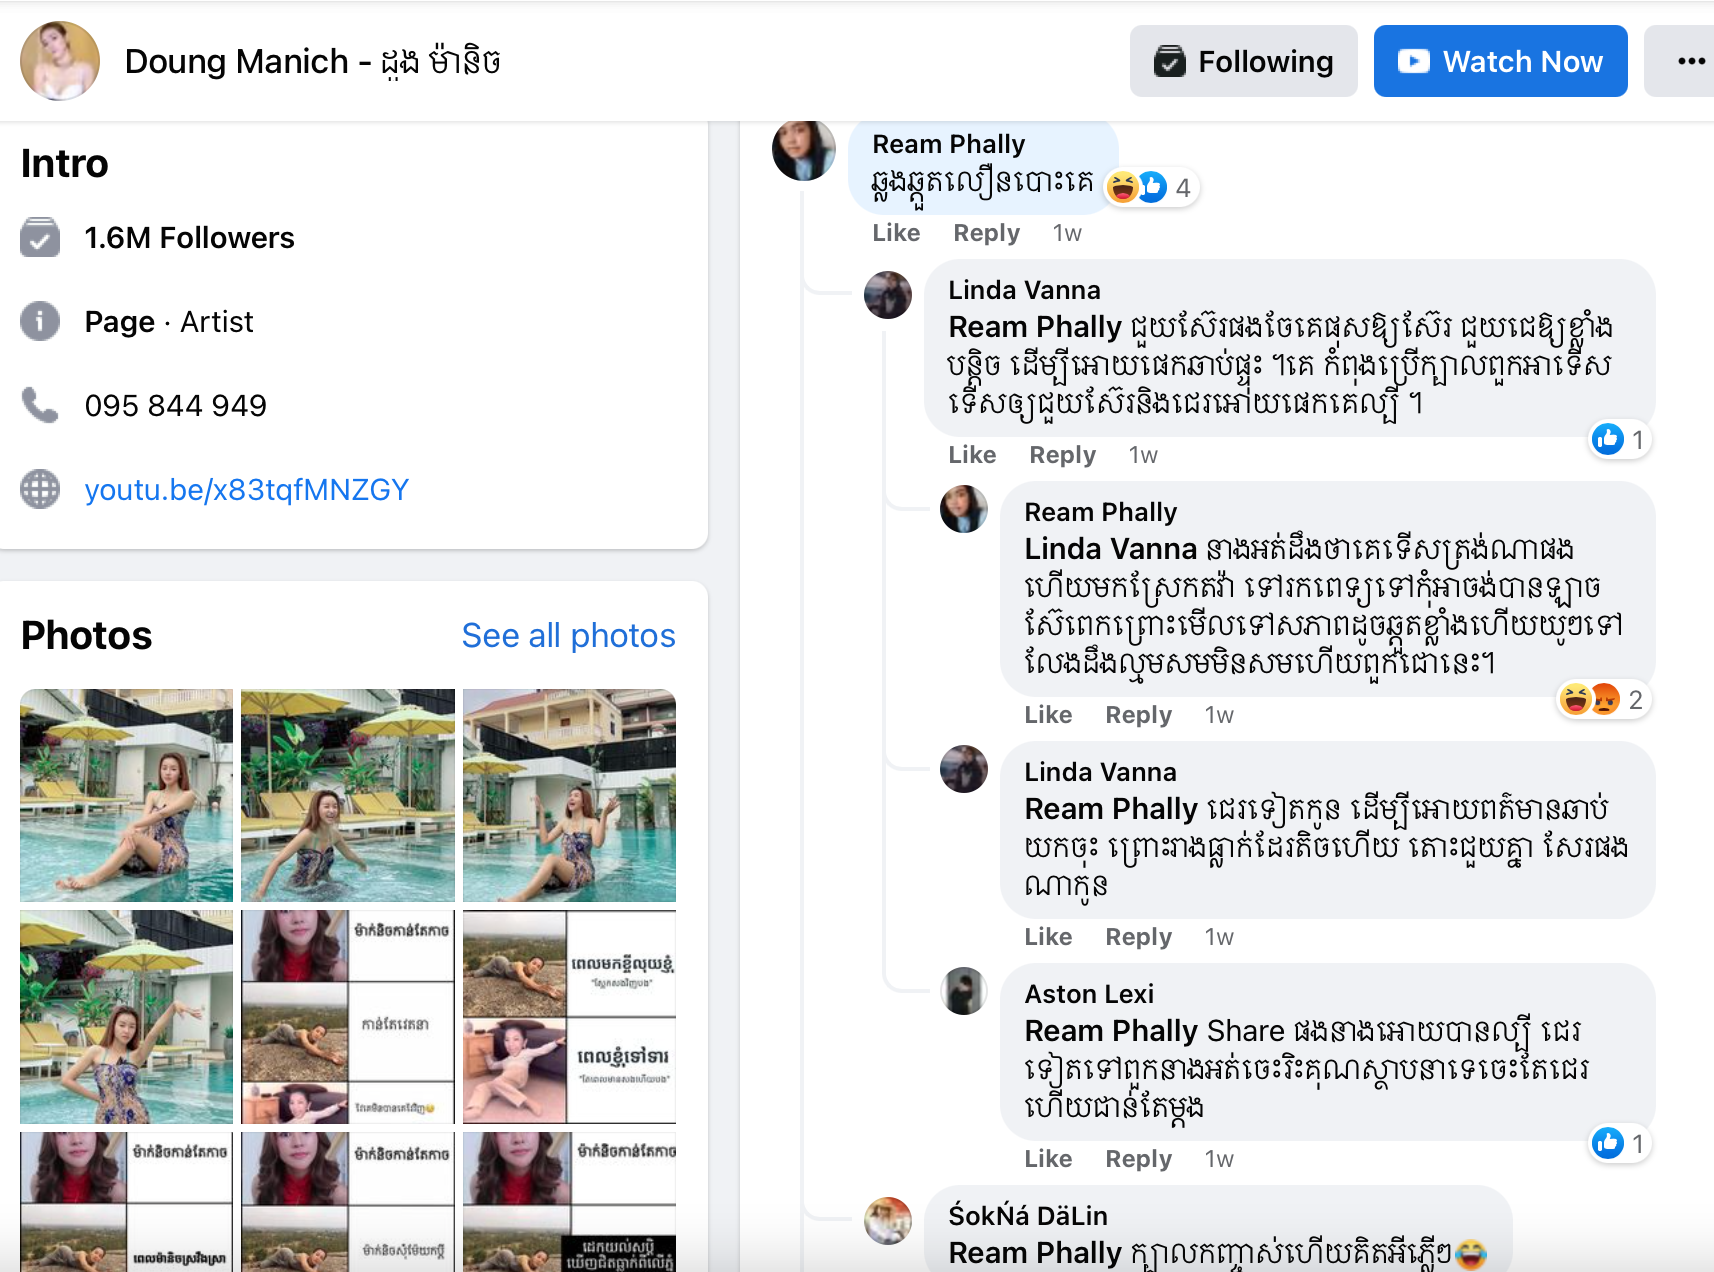Click the globe icon next to YouTube link

pyautogui.click(x=40, y=489)
